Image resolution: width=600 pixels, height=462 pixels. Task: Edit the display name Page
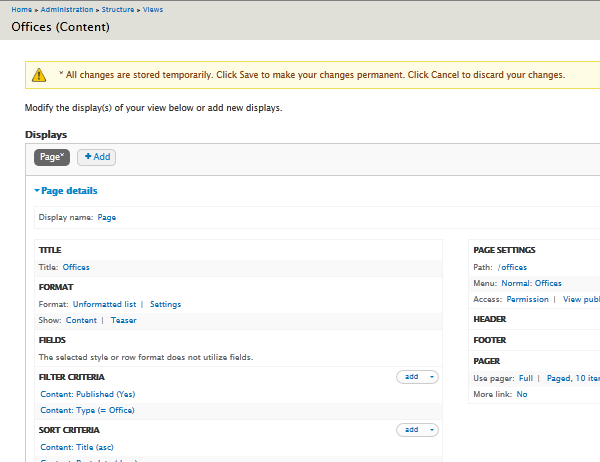[x=107, y=217]
